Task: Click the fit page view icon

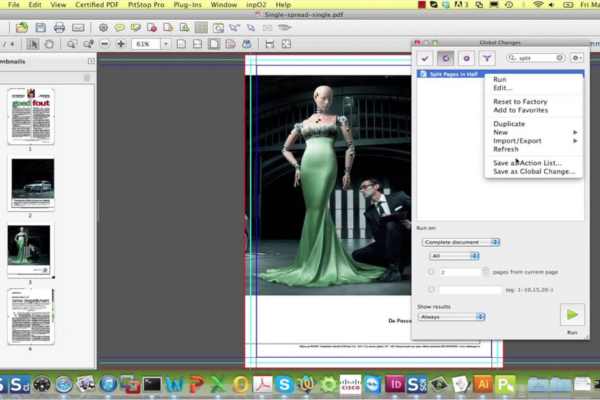Action: tap(214, 44)
